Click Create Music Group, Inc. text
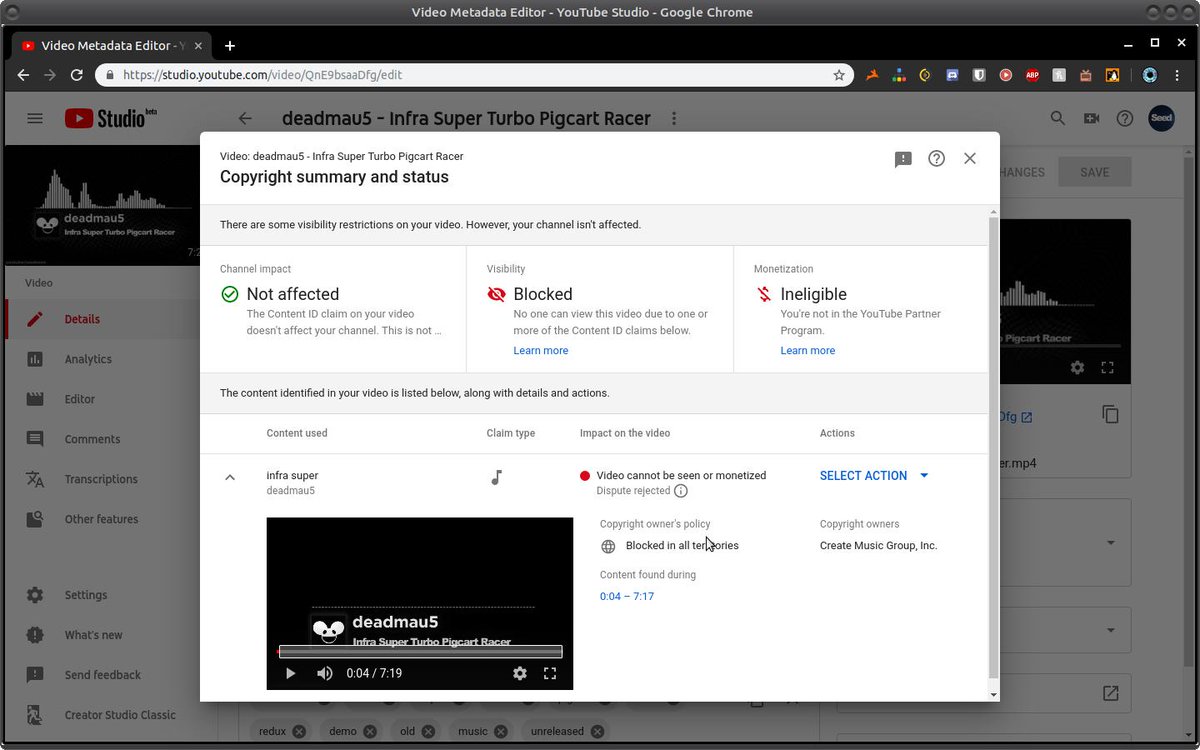The image size is (1200, 750). [x=879, y=546]
